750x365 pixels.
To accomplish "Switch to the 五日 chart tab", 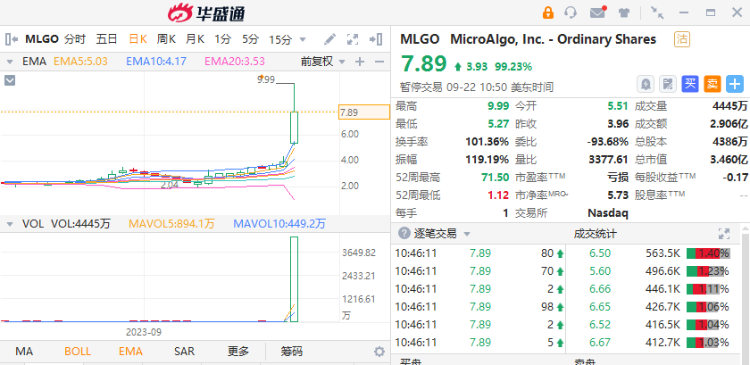I will (x=106, y=39).
